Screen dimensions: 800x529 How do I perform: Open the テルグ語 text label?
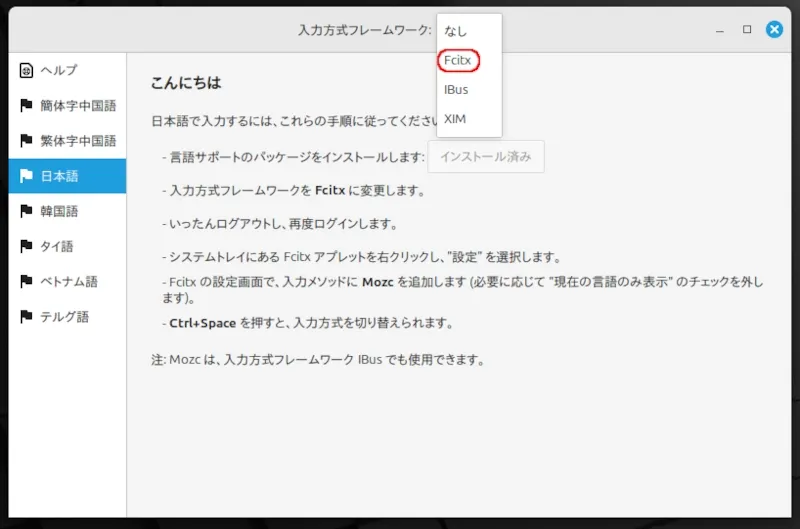click(65, 316)
